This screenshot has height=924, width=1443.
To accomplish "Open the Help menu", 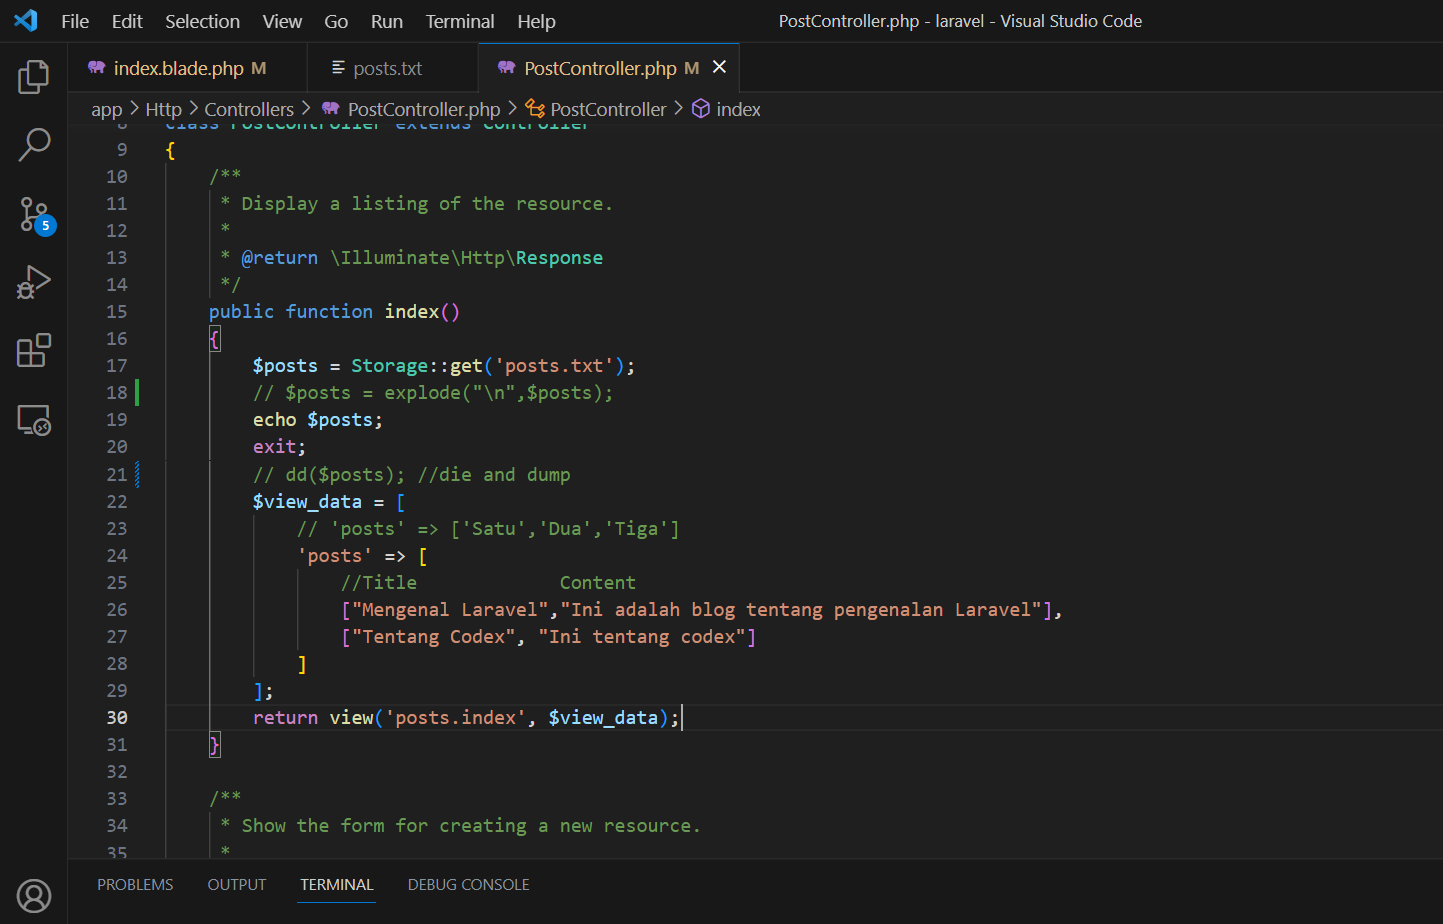I will [x=536, y=21].
